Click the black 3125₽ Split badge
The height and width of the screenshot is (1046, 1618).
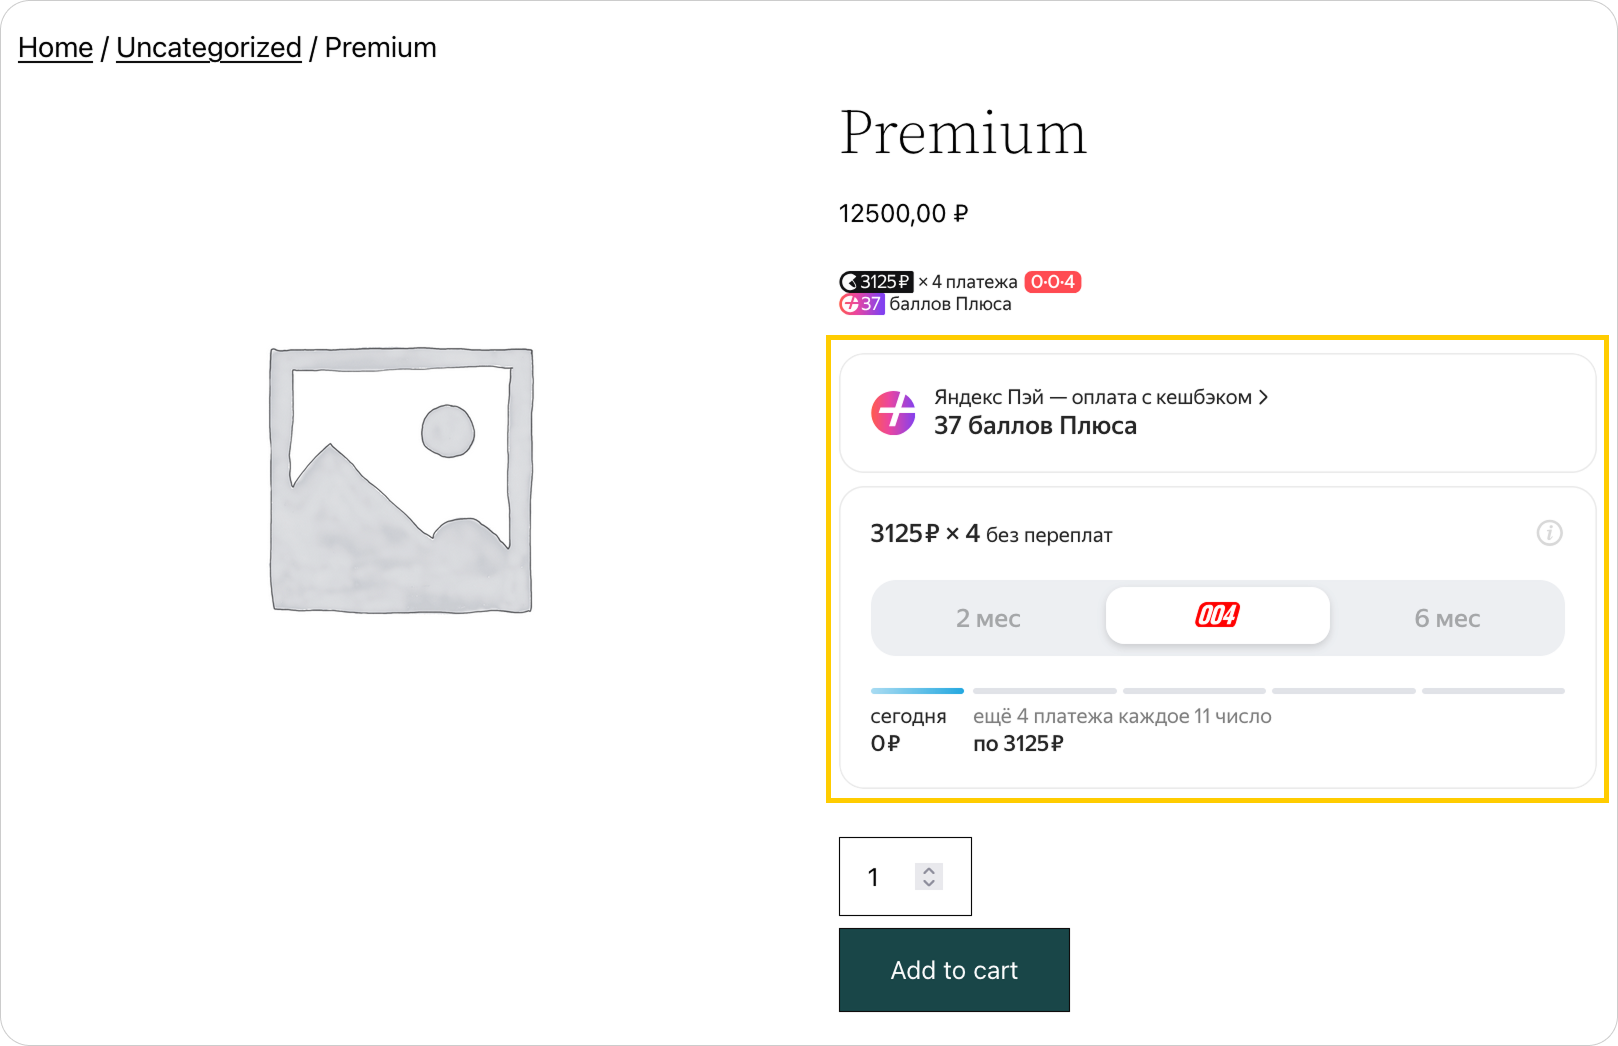pos(877,282)
